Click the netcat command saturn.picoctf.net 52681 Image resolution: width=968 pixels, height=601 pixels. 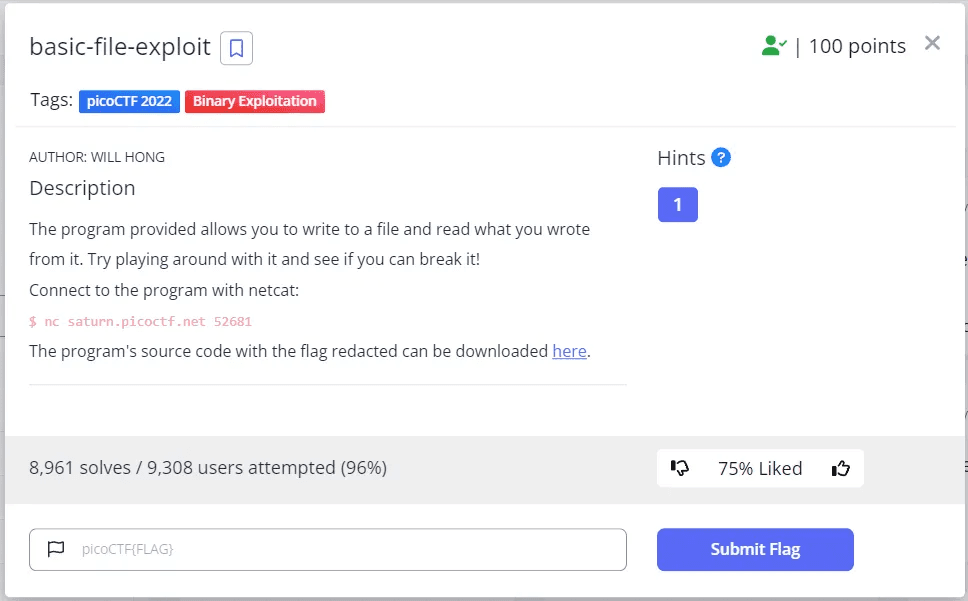tap(141, 321)
